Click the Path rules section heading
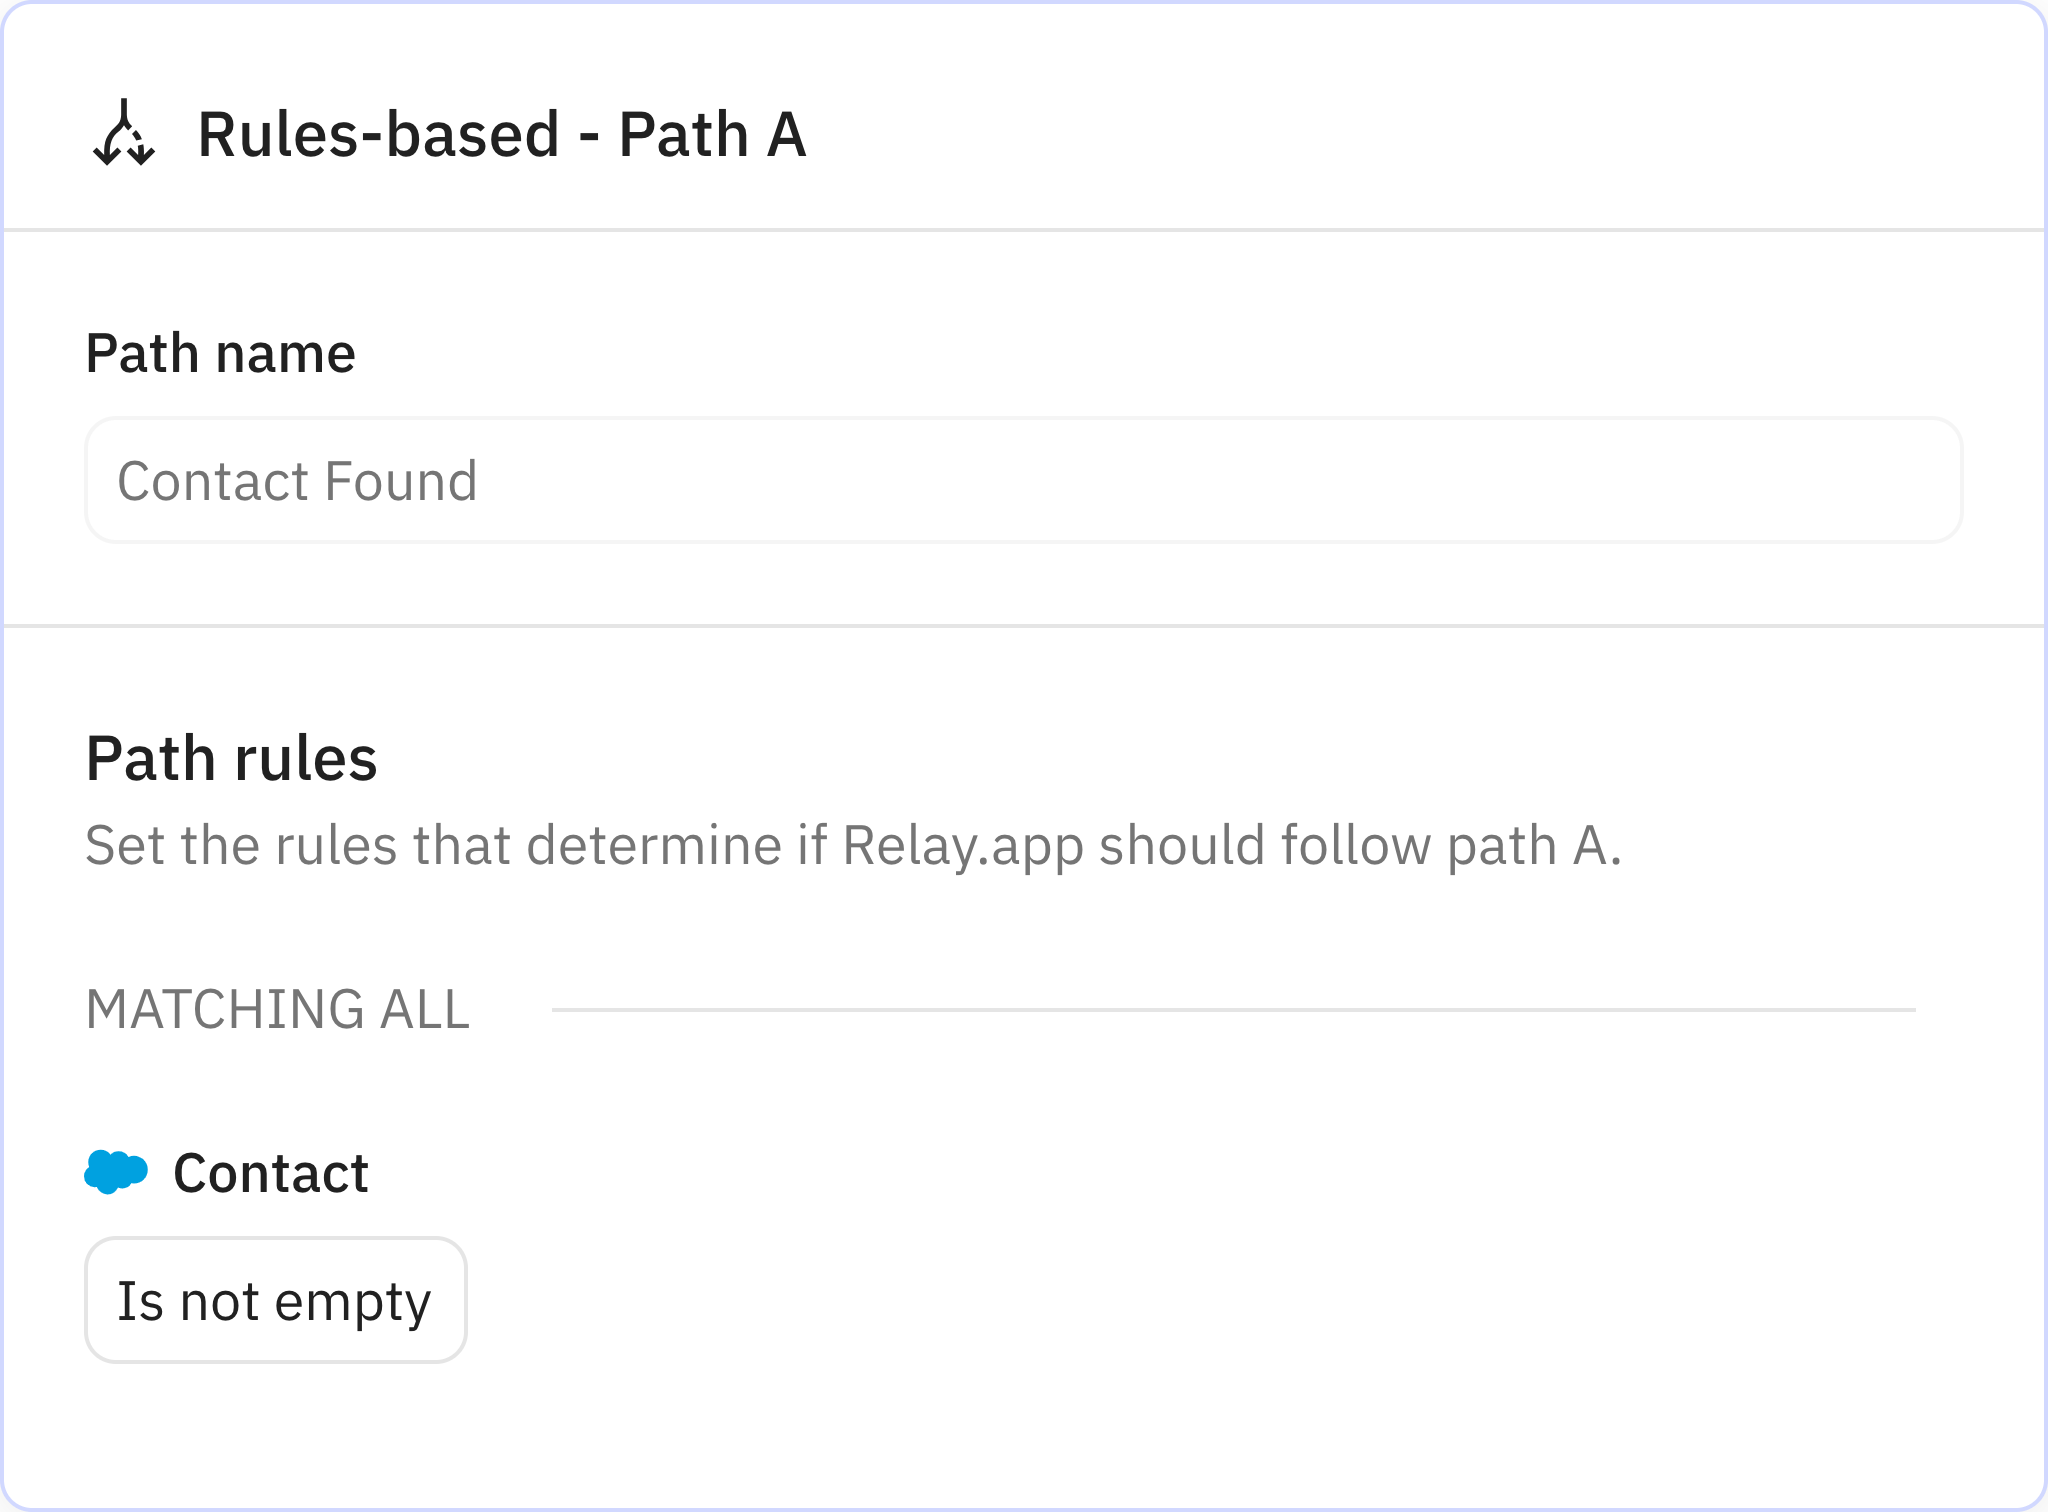This screenshot has height=1512, width=2048. 232,758
